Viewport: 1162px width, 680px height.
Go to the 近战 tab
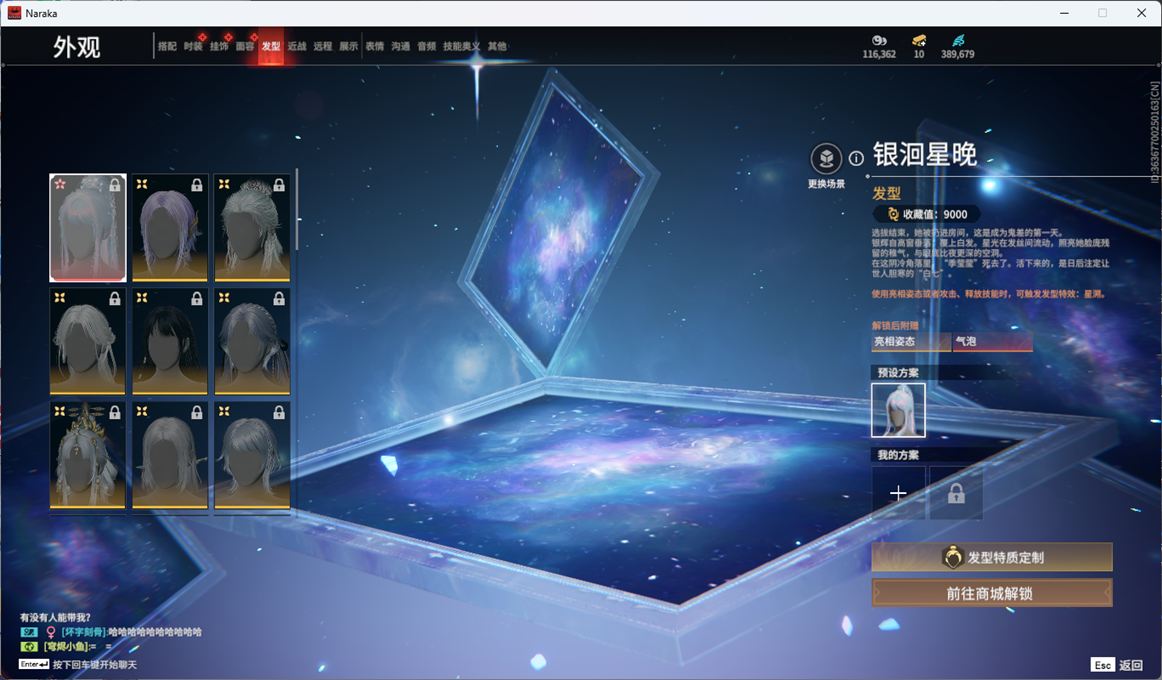tap(296, 46)
